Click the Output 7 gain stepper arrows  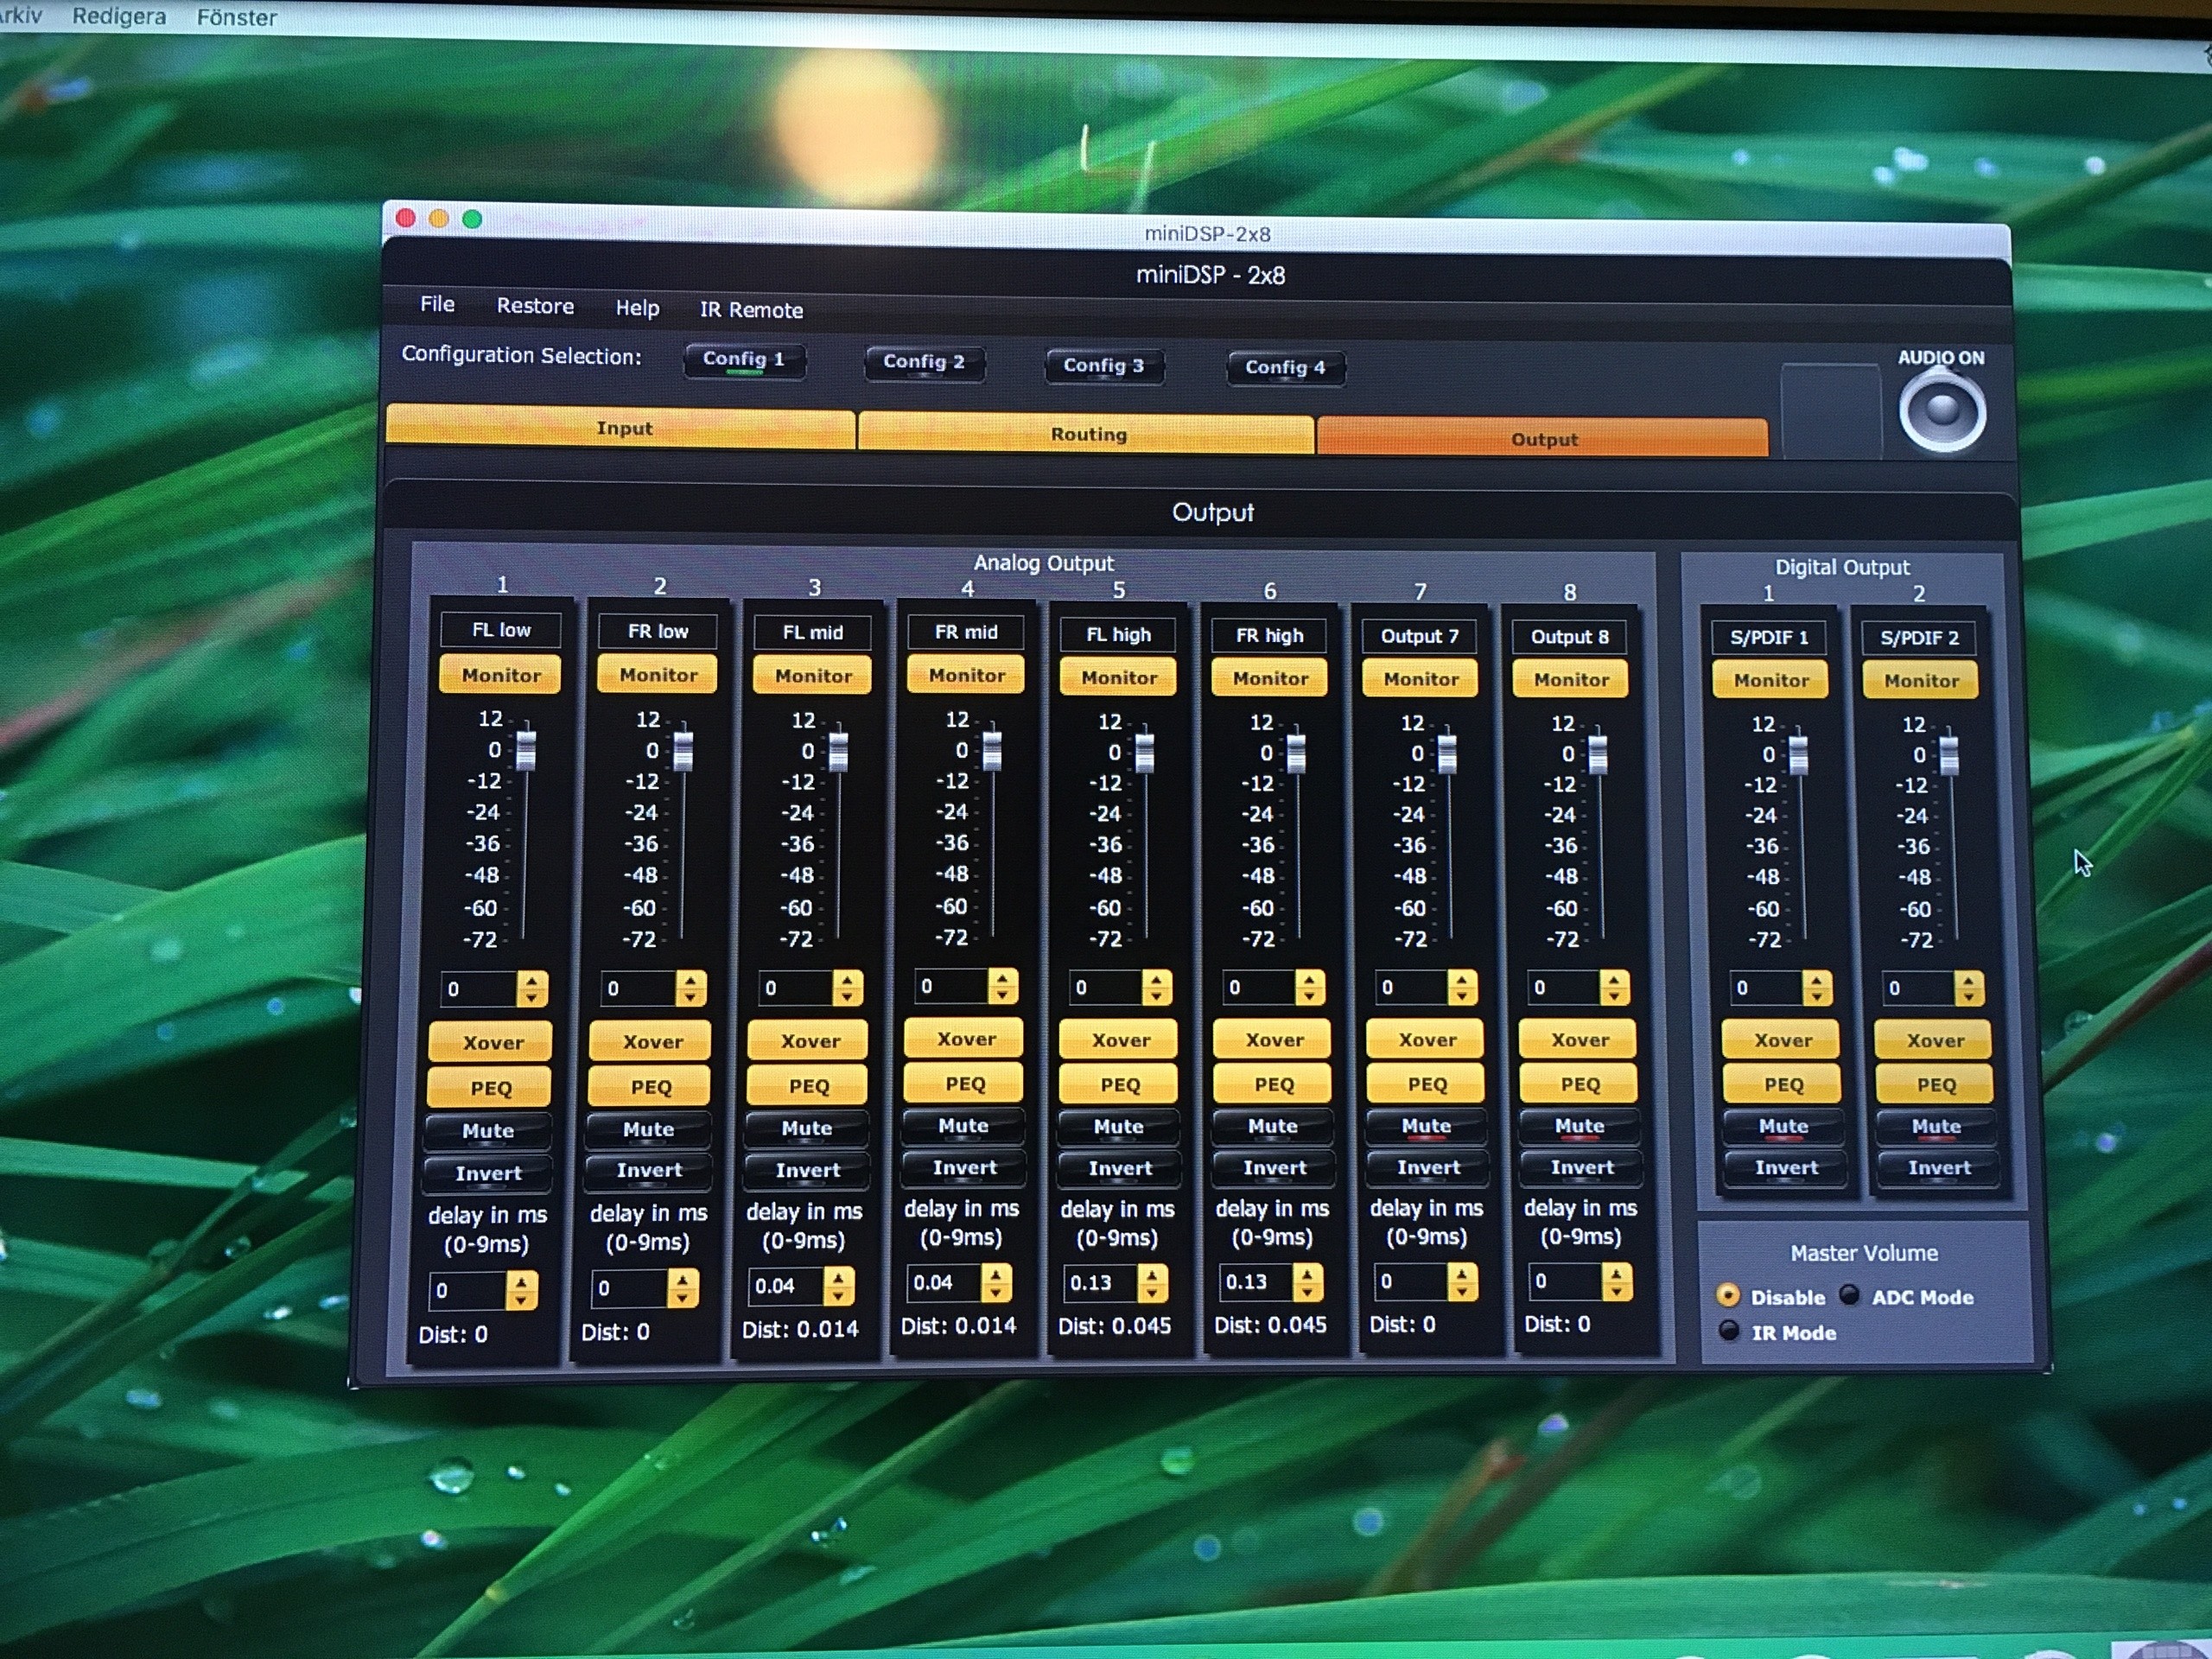point(1462,988)
